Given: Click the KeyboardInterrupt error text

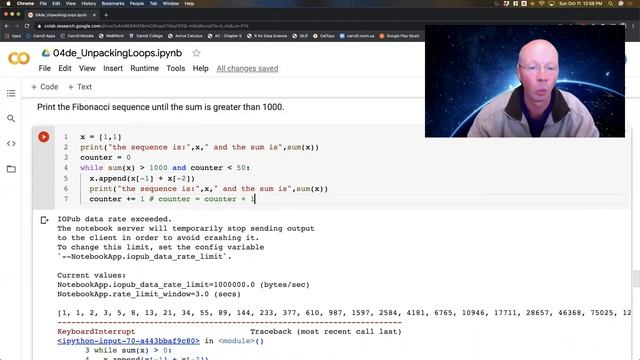Looking at the screenshot, I should point(96,331).
